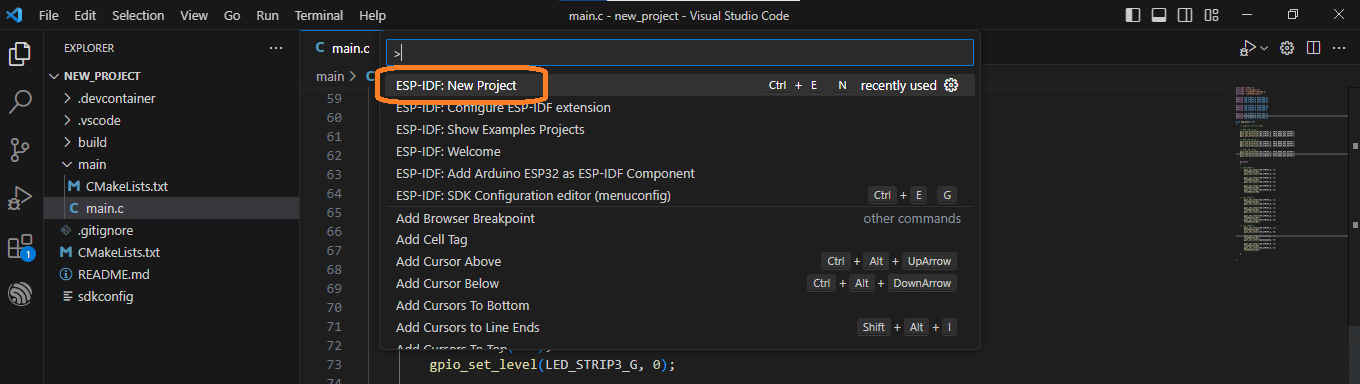Configure keybinding gear for ESP-IDF: New Project
Image resolution: width=1360 pixels, height=384 pixels.
tap(951, 85)
